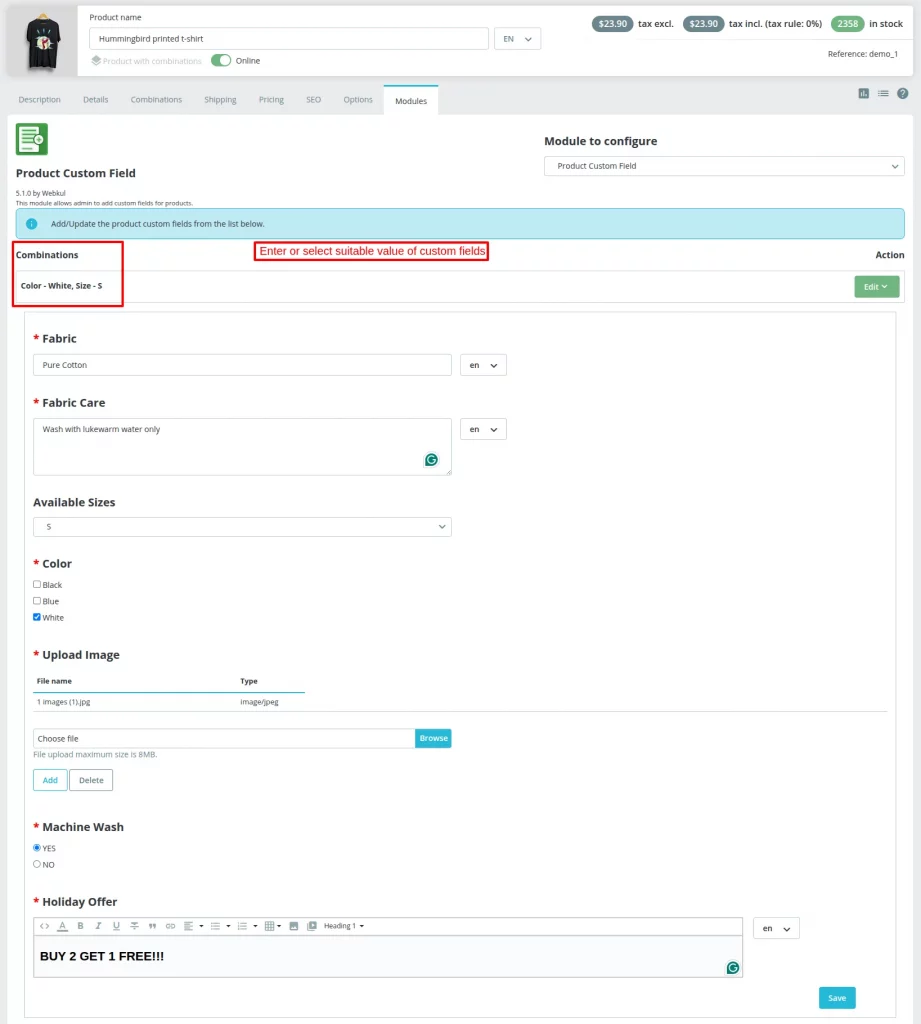
Task: Click the Choose file input field
Action: coord(224,738)
